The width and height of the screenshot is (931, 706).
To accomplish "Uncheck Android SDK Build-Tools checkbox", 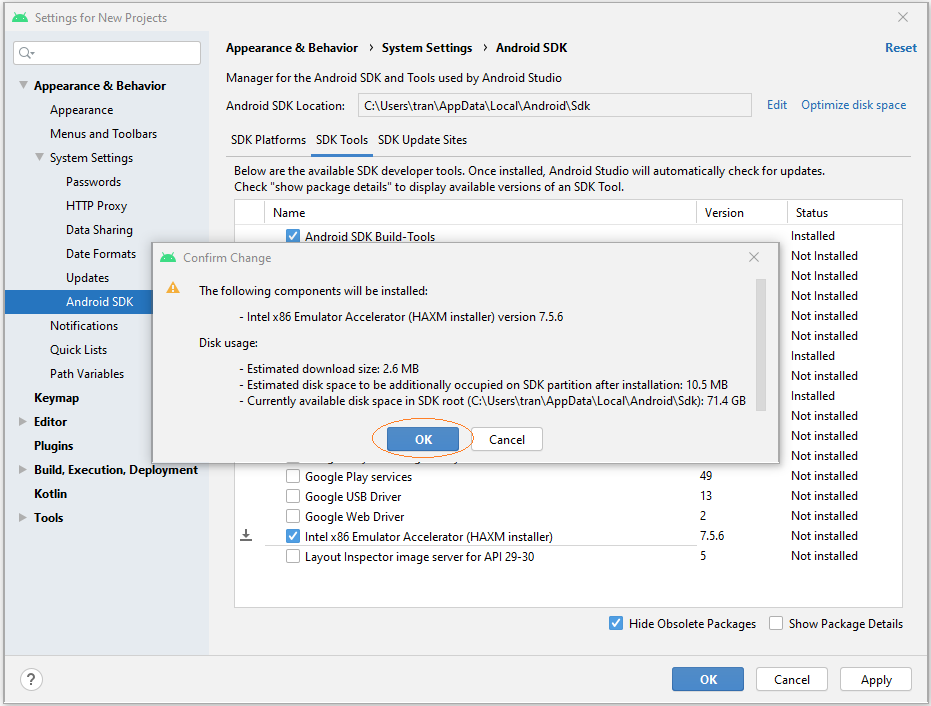I will (293, 236).
